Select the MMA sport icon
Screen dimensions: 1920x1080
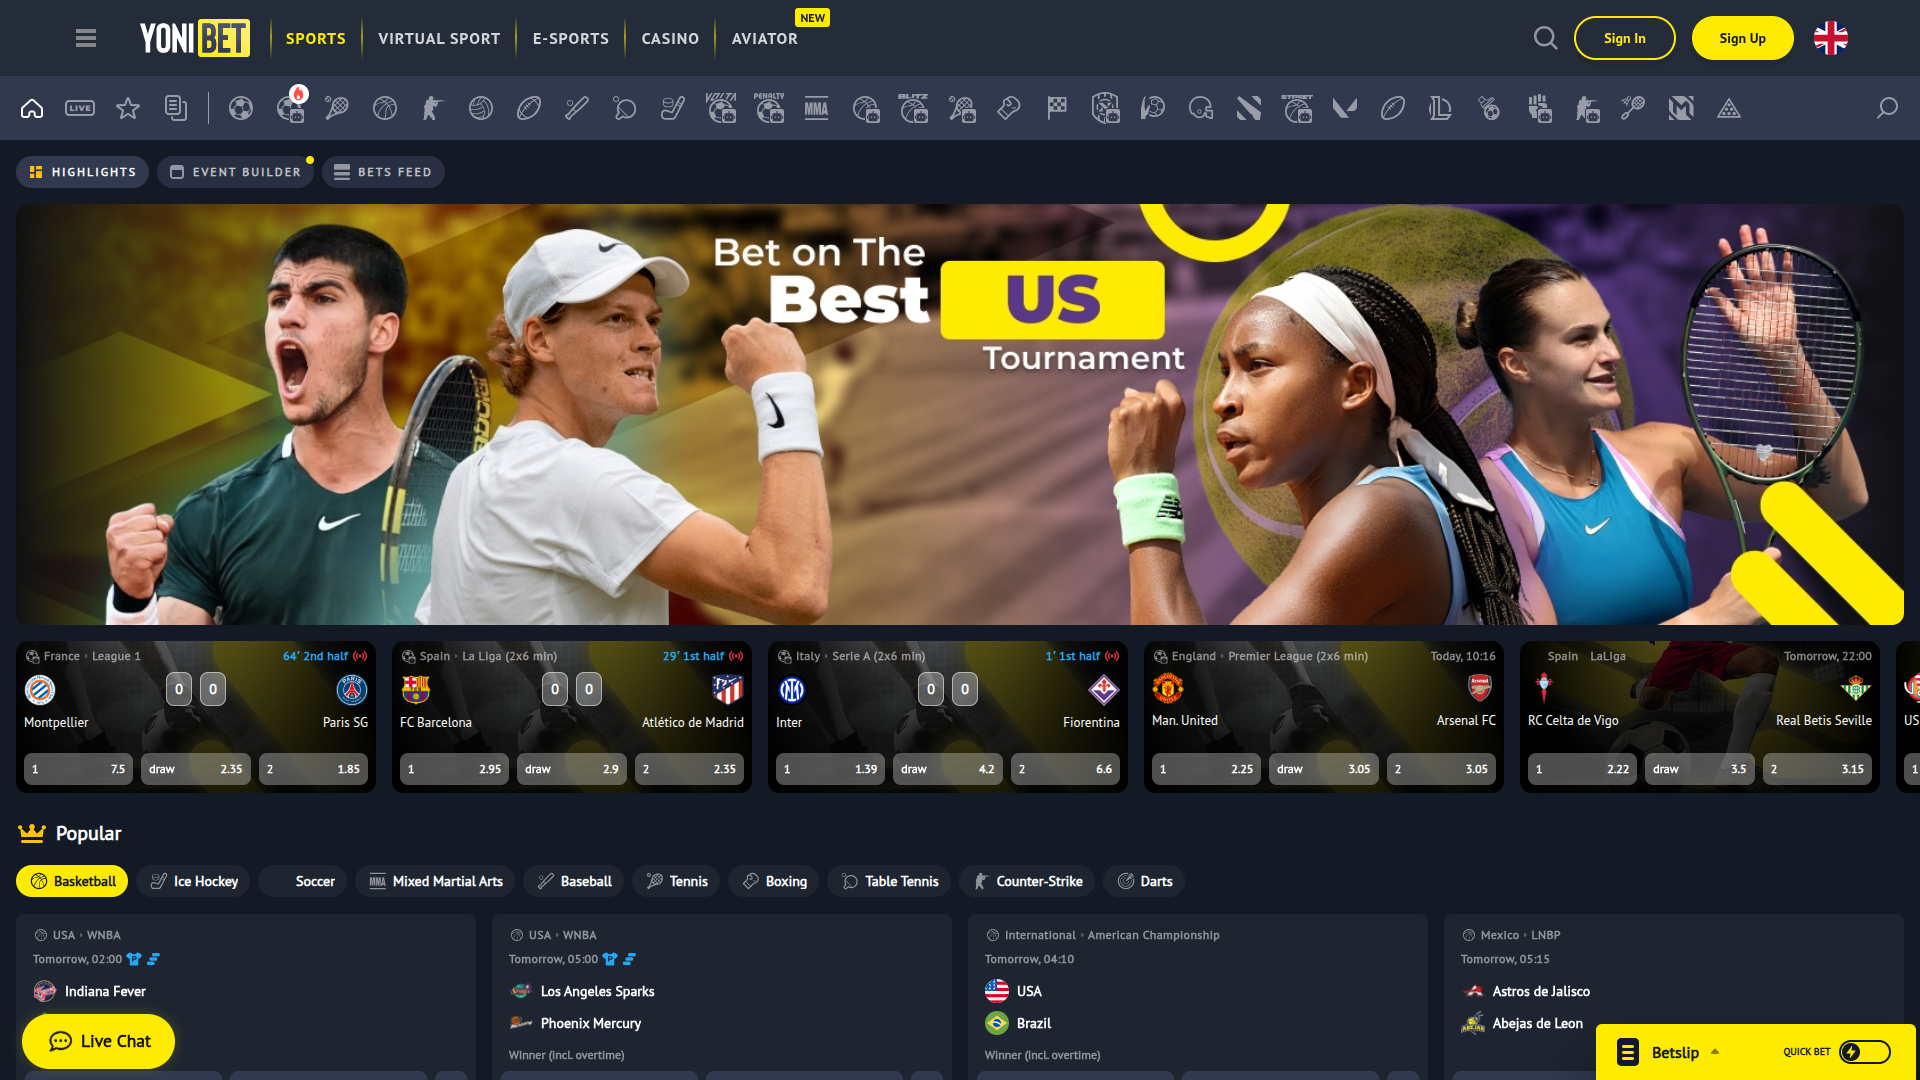817,108
